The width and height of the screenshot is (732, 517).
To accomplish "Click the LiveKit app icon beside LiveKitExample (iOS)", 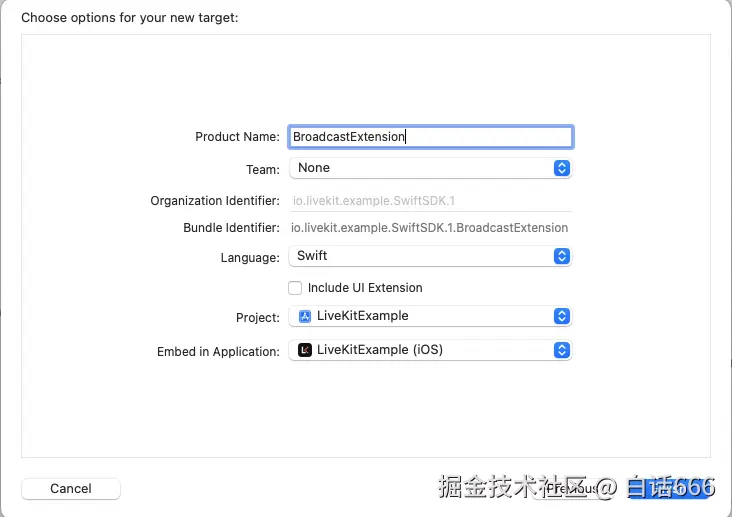I will 305,350.
